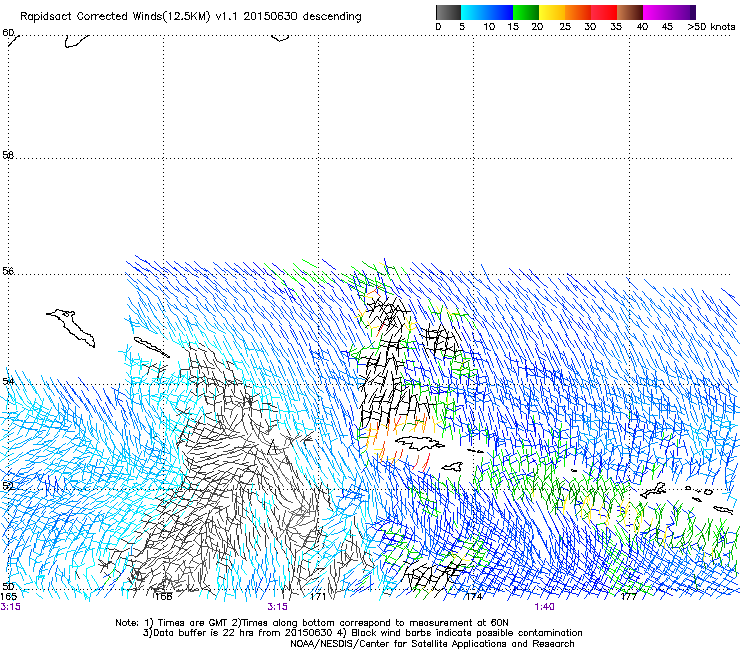740x650 pixels.
Task: Click the legend scale number "25"
Action: tap(565, 27)
